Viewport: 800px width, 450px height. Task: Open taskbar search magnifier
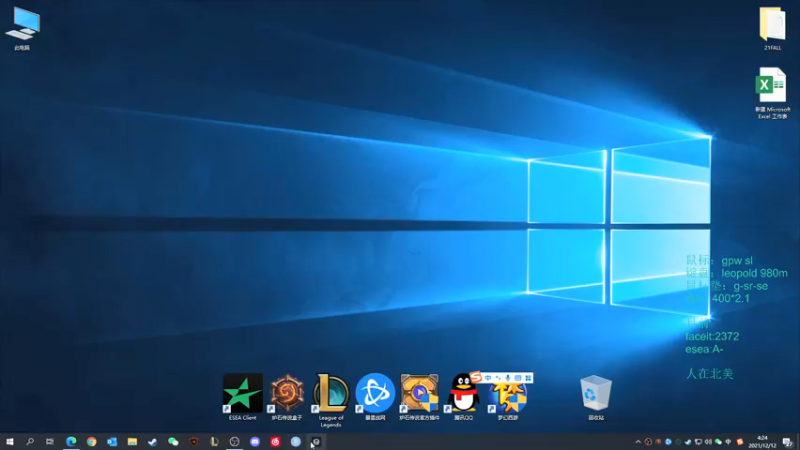point(30,442)
